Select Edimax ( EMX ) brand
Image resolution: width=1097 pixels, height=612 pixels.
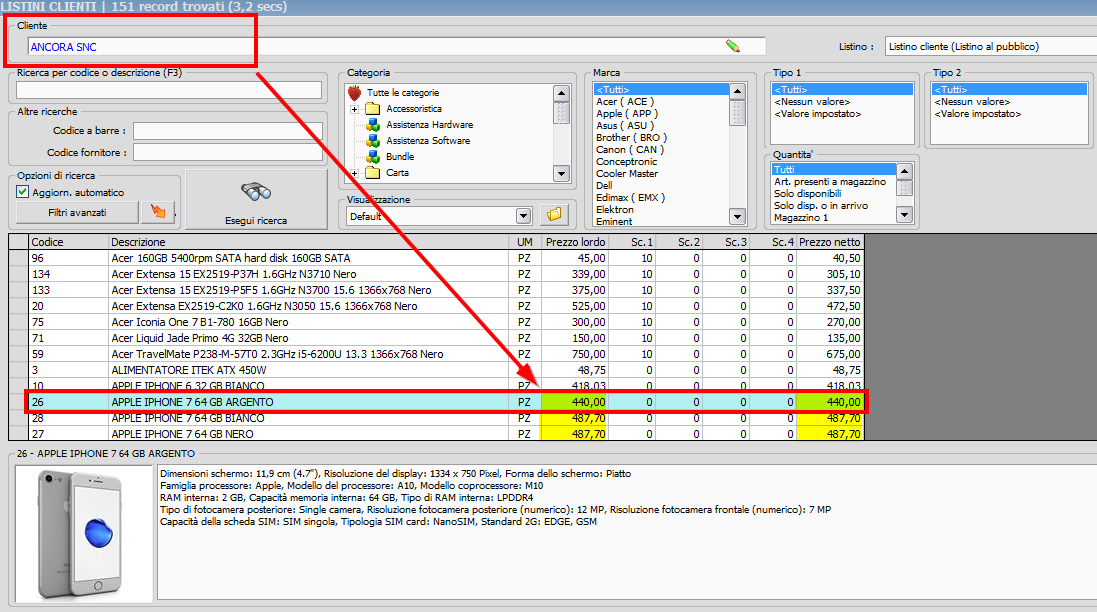(630, 197)
